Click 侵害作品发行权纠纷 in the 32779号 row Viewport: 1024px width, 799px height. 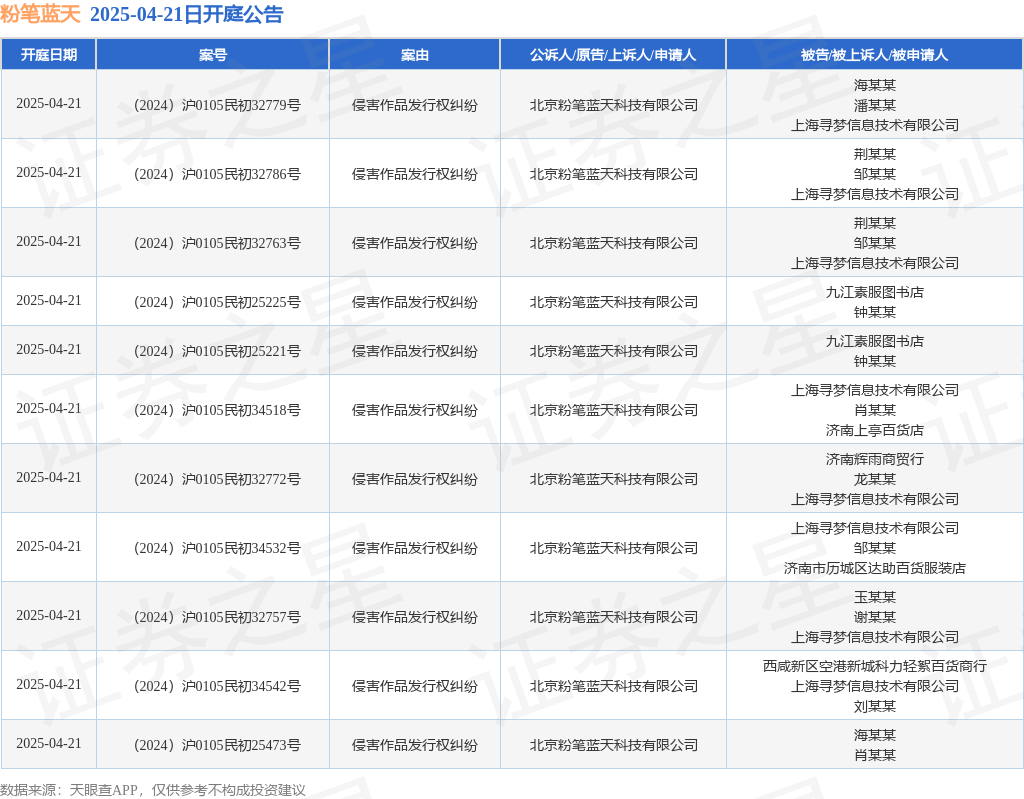pyautogui.click(x=415, y=105)
